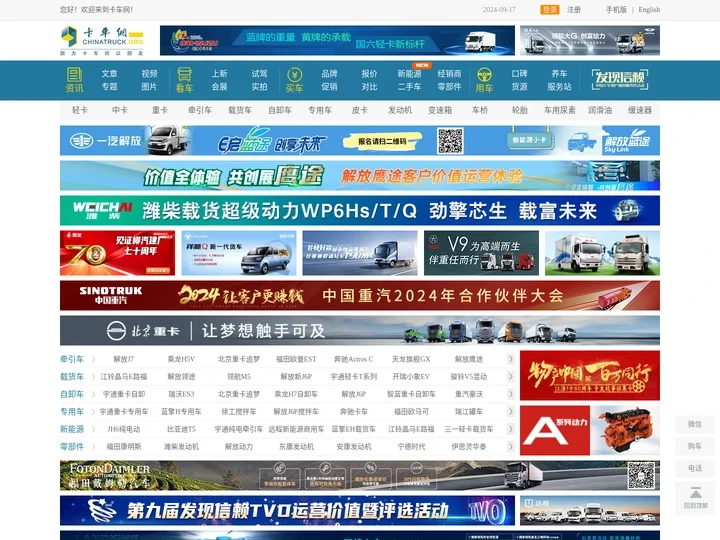Open the 70th anniversary red ad thumbnail
The image size is (720, 540).
coord(118,253)
